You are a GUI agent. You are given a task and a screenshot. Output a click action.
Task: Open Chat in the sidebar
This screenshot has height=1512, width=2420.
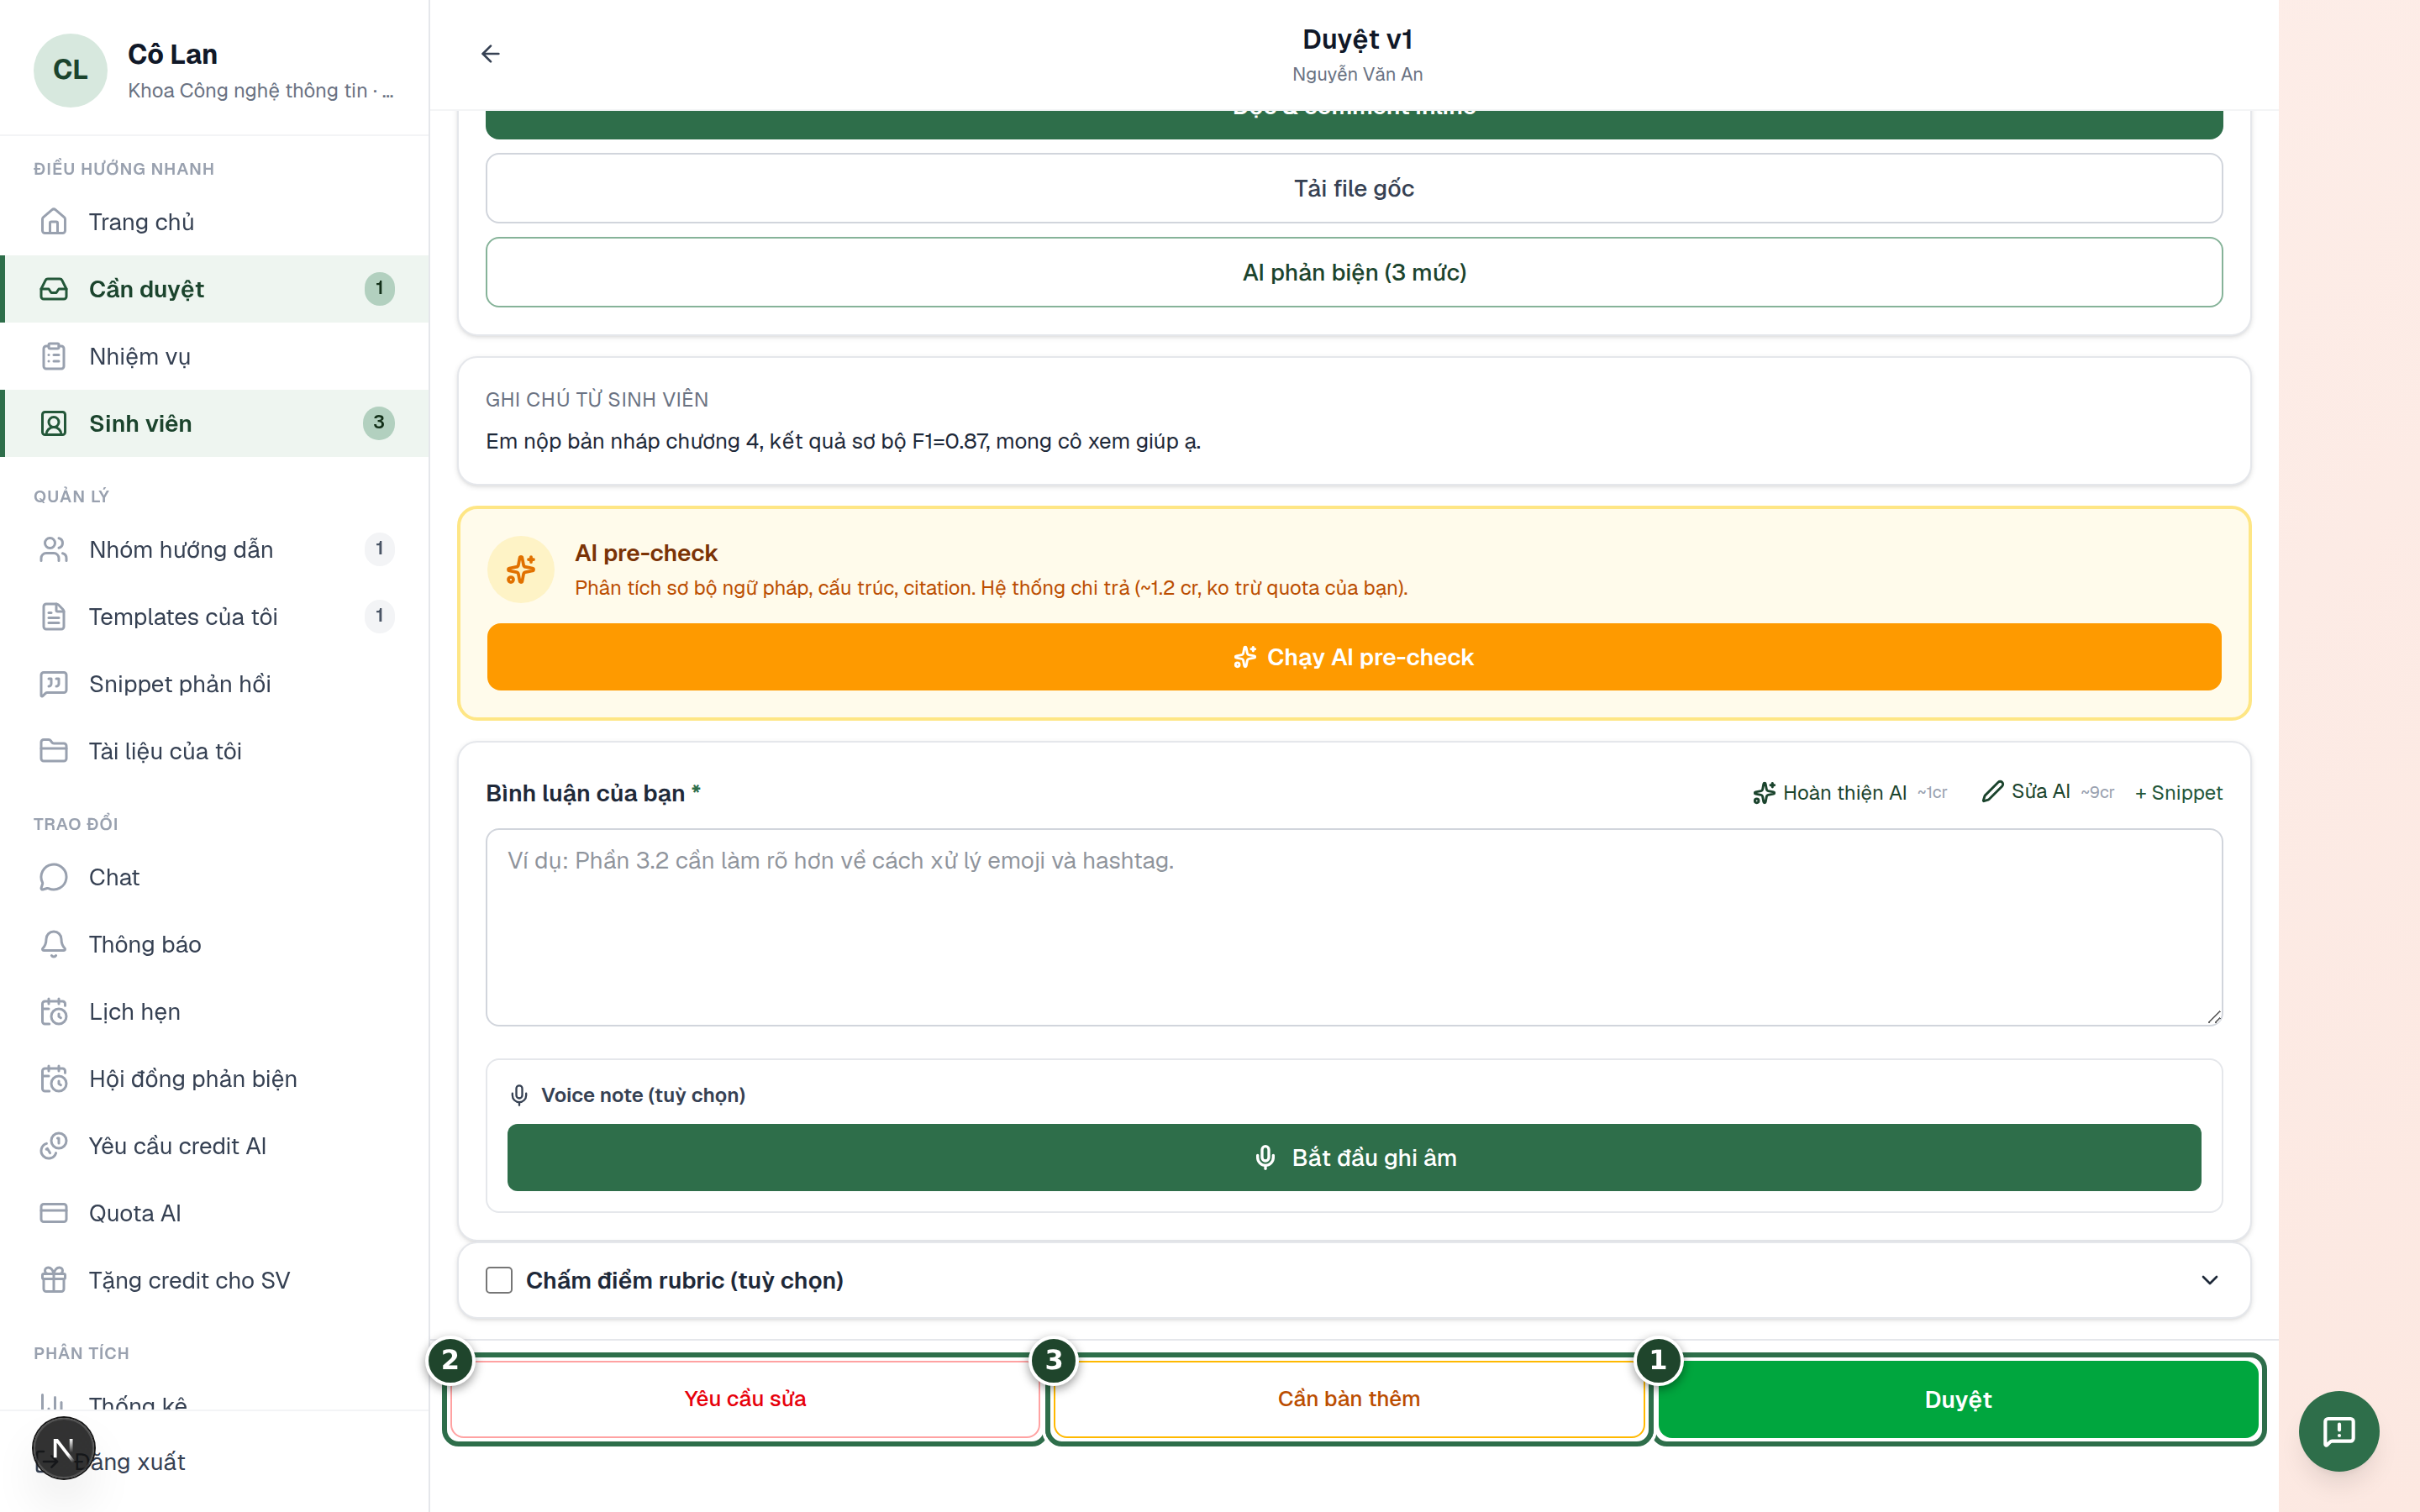point(215,877)
